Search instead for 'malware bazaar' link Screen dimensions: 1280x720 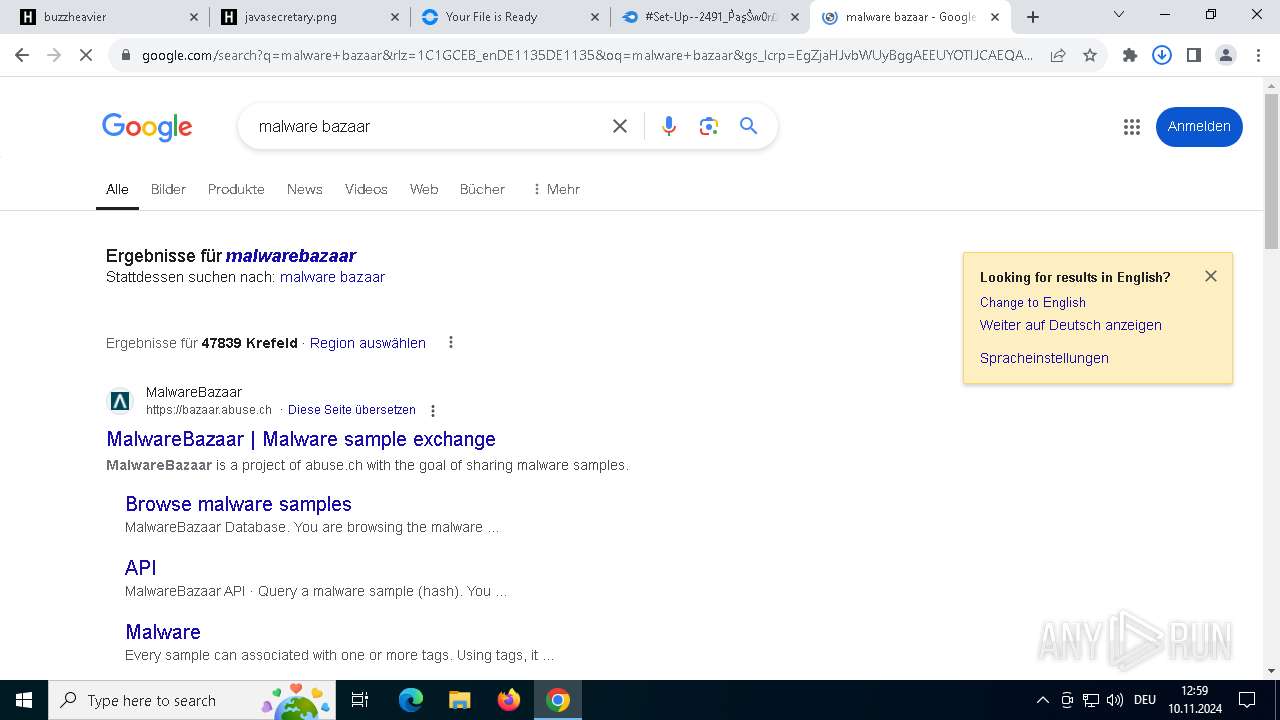(x=332, y=277)
